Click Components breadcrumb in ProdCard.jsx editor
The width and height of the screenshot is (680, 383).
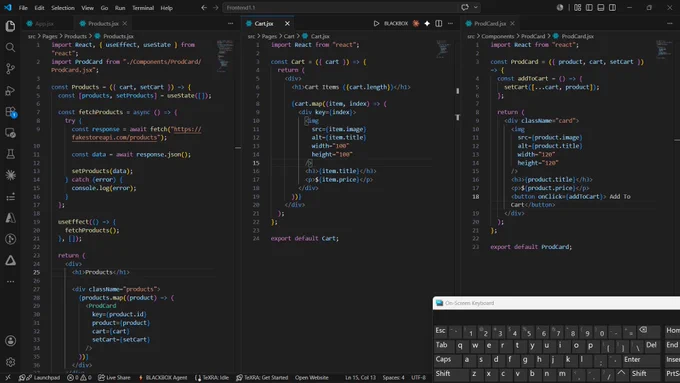[497, 36]
